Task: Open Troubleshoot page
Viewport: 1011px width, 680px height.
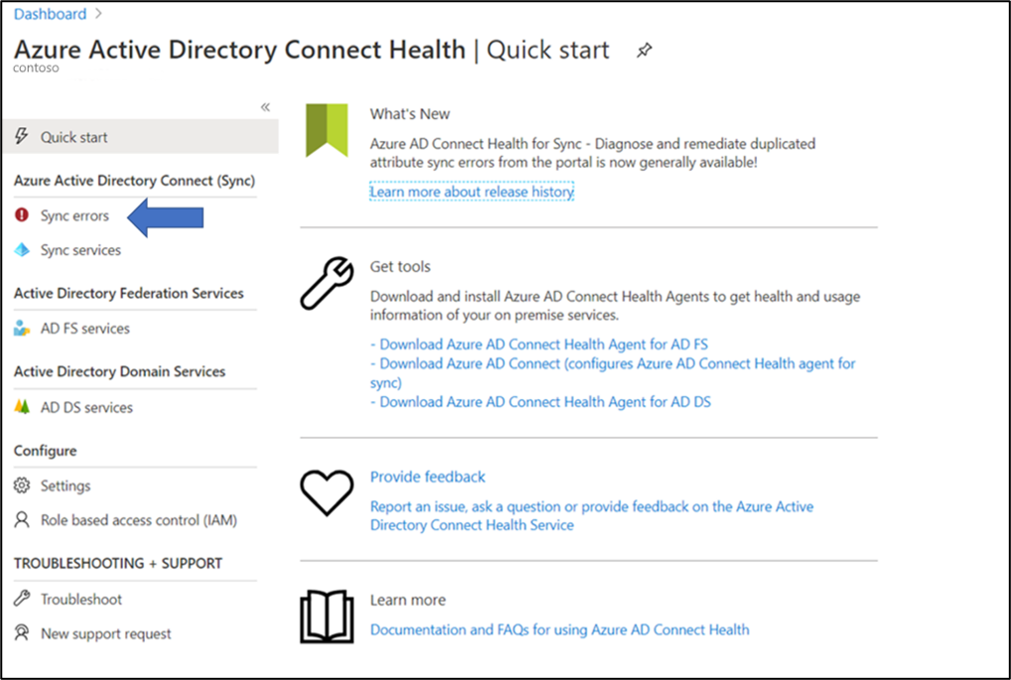Action: (x=81, y=599)
